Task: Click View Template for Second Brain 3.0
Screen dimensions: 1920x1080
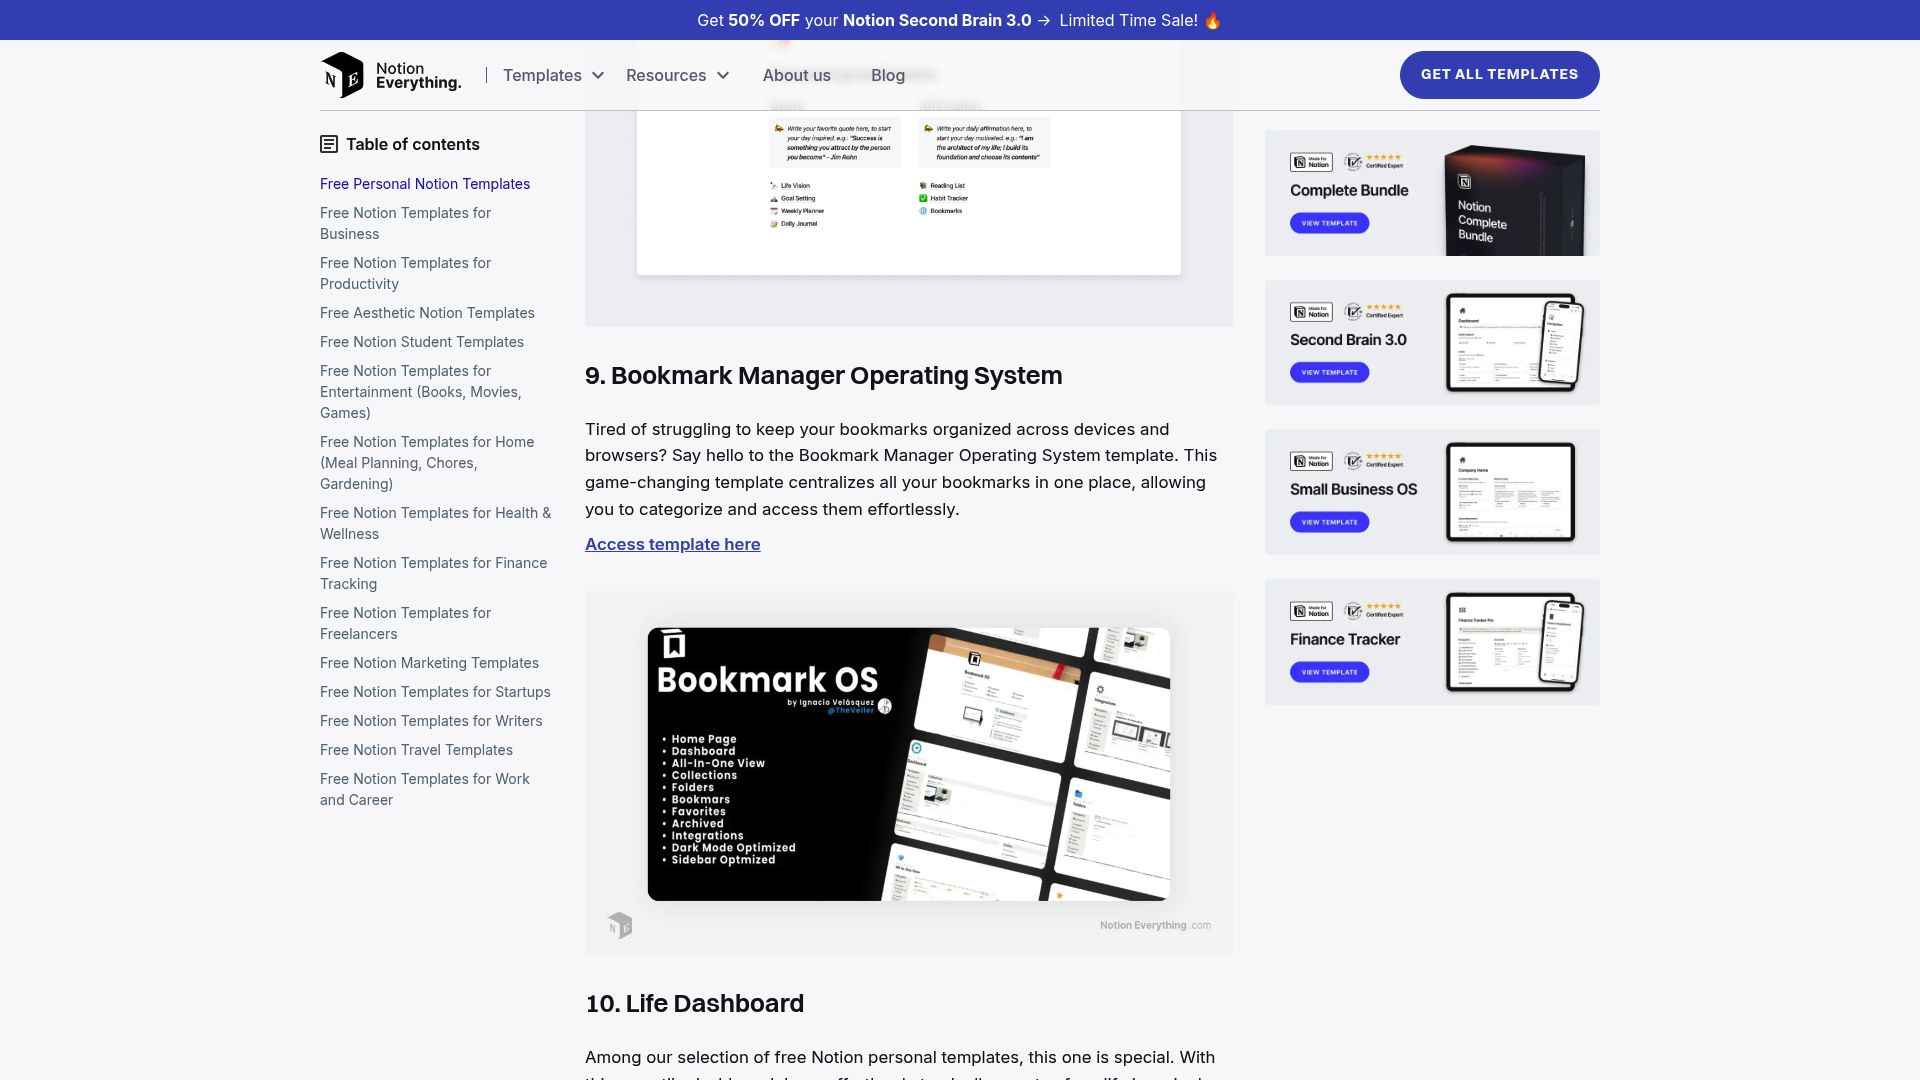Action: (x=1329, y=372)
